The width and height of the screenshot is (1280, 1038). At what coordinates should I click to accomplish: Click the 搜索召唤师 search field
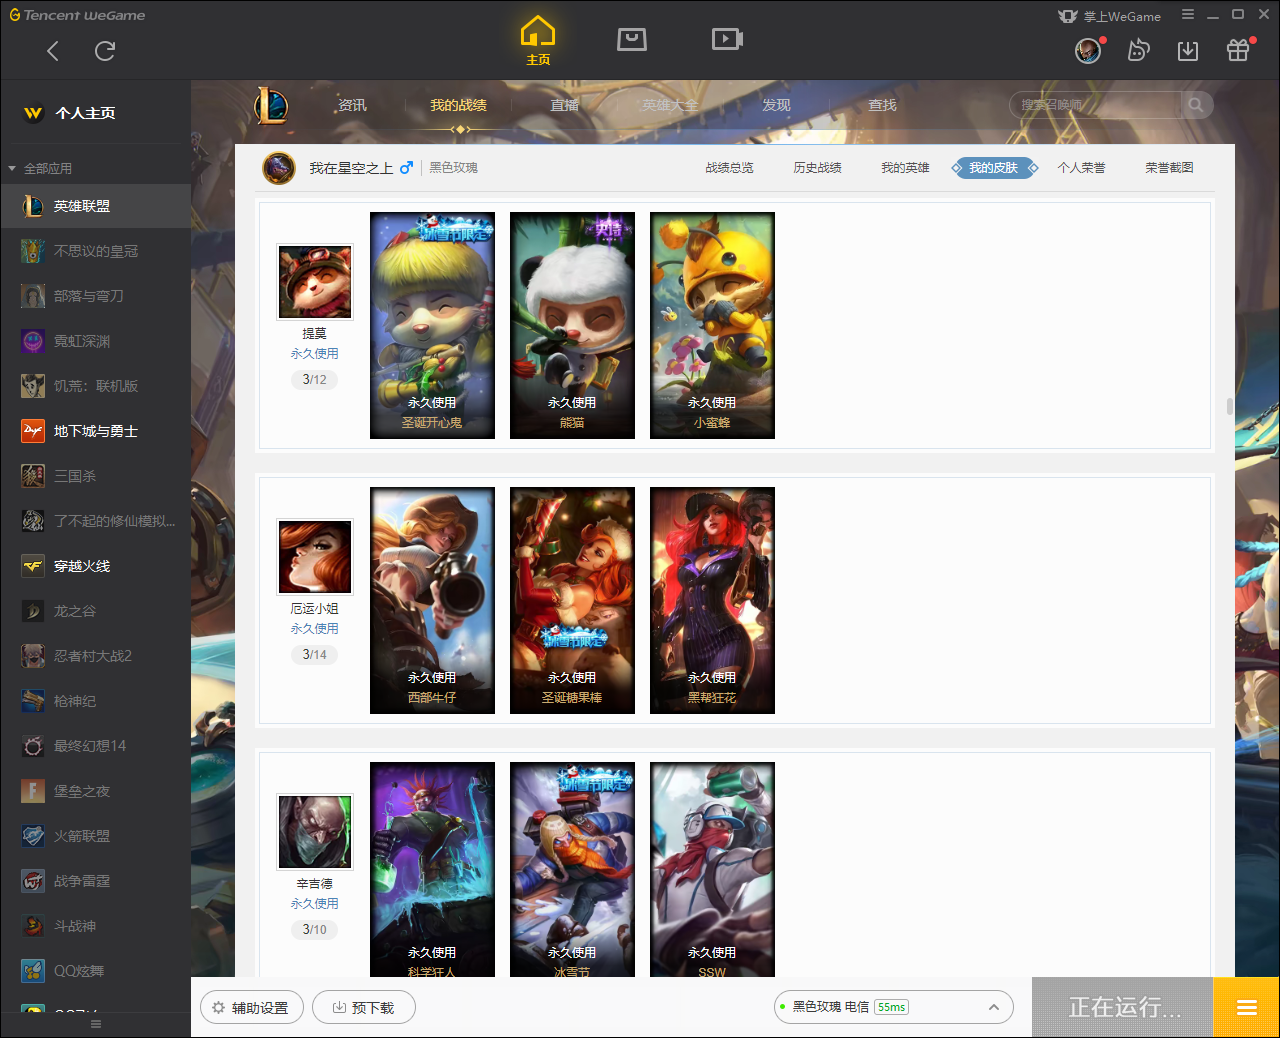point(1096,105)
